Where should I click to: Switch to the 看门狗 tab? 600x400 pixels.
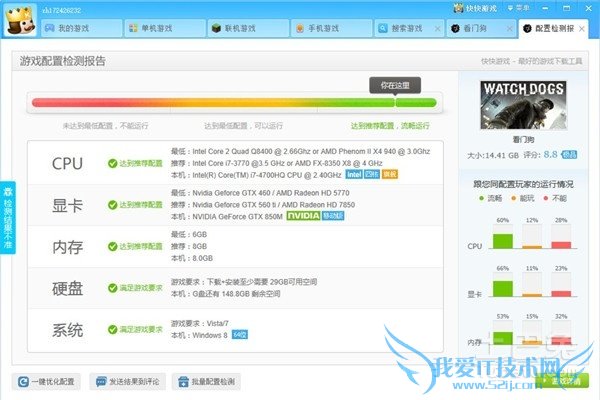coord(479,28)
